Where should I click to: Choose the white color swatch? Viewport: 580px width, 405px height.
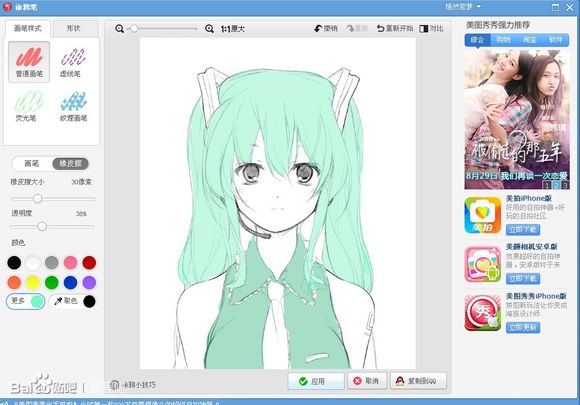pos(33,263)
